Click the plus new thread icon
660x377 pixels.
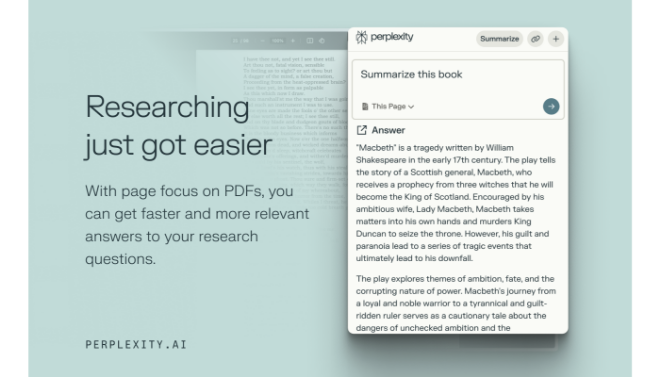(556, 39)
